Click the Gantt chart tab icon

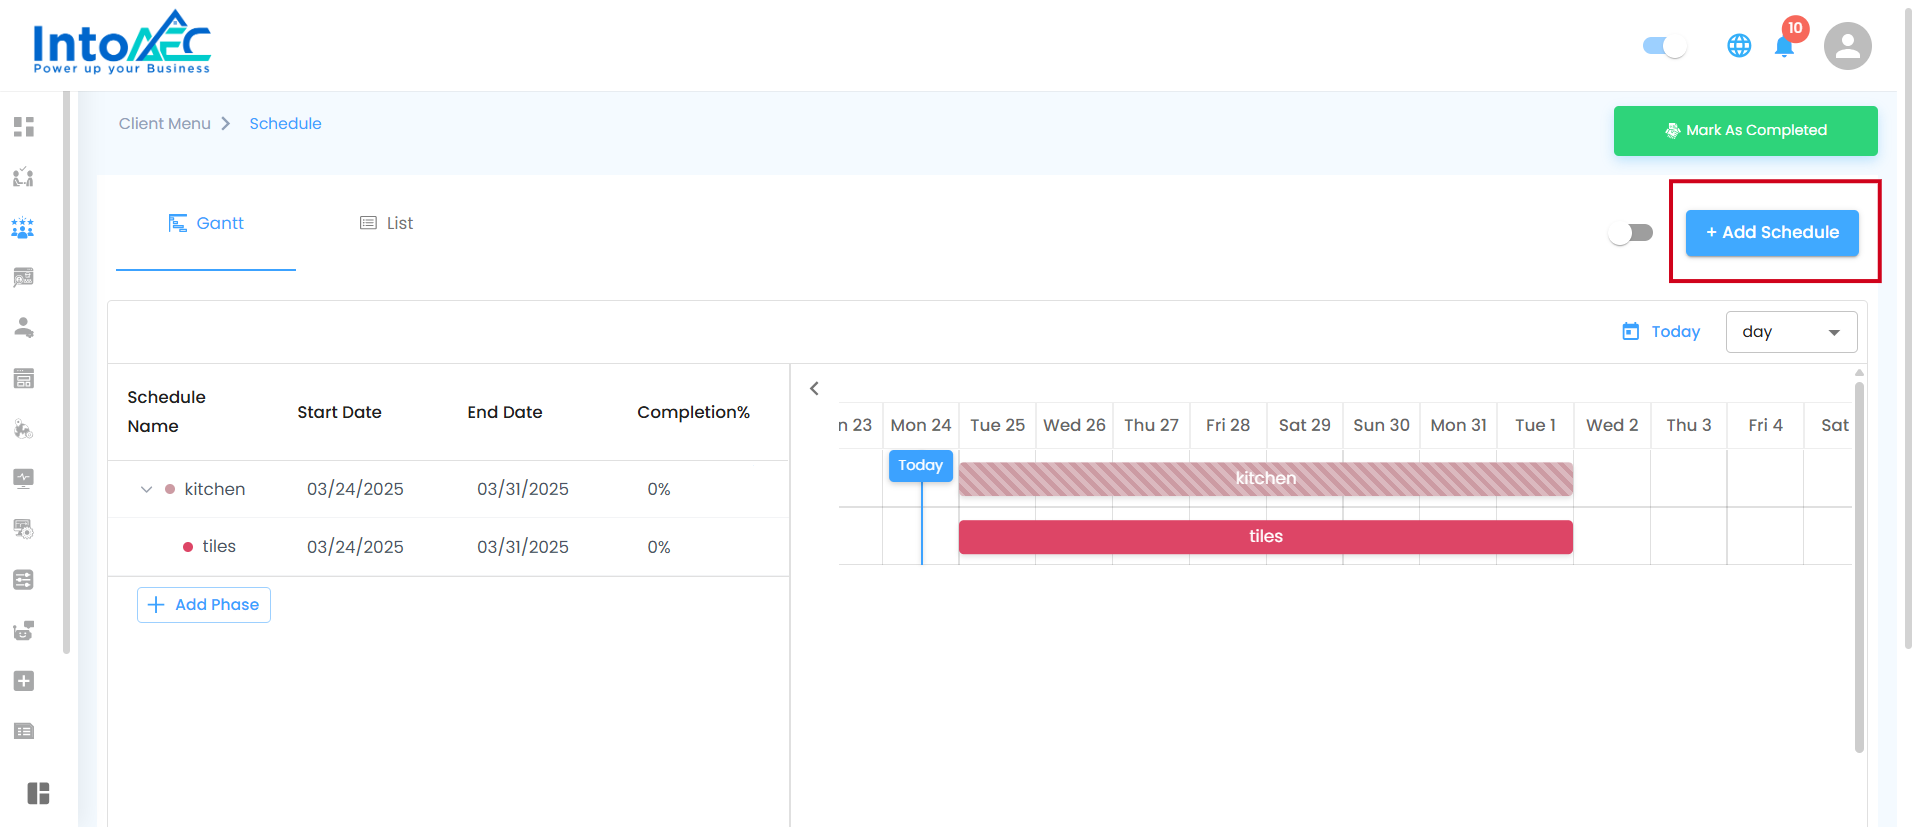178,223
